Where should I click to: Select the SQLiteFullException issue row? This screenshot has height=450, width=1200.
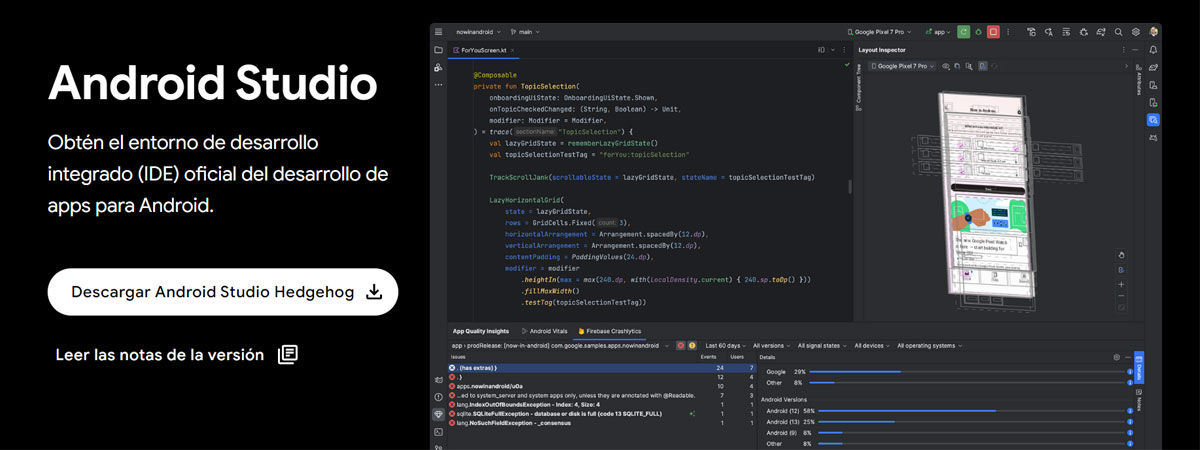click(x=602, y=413)
